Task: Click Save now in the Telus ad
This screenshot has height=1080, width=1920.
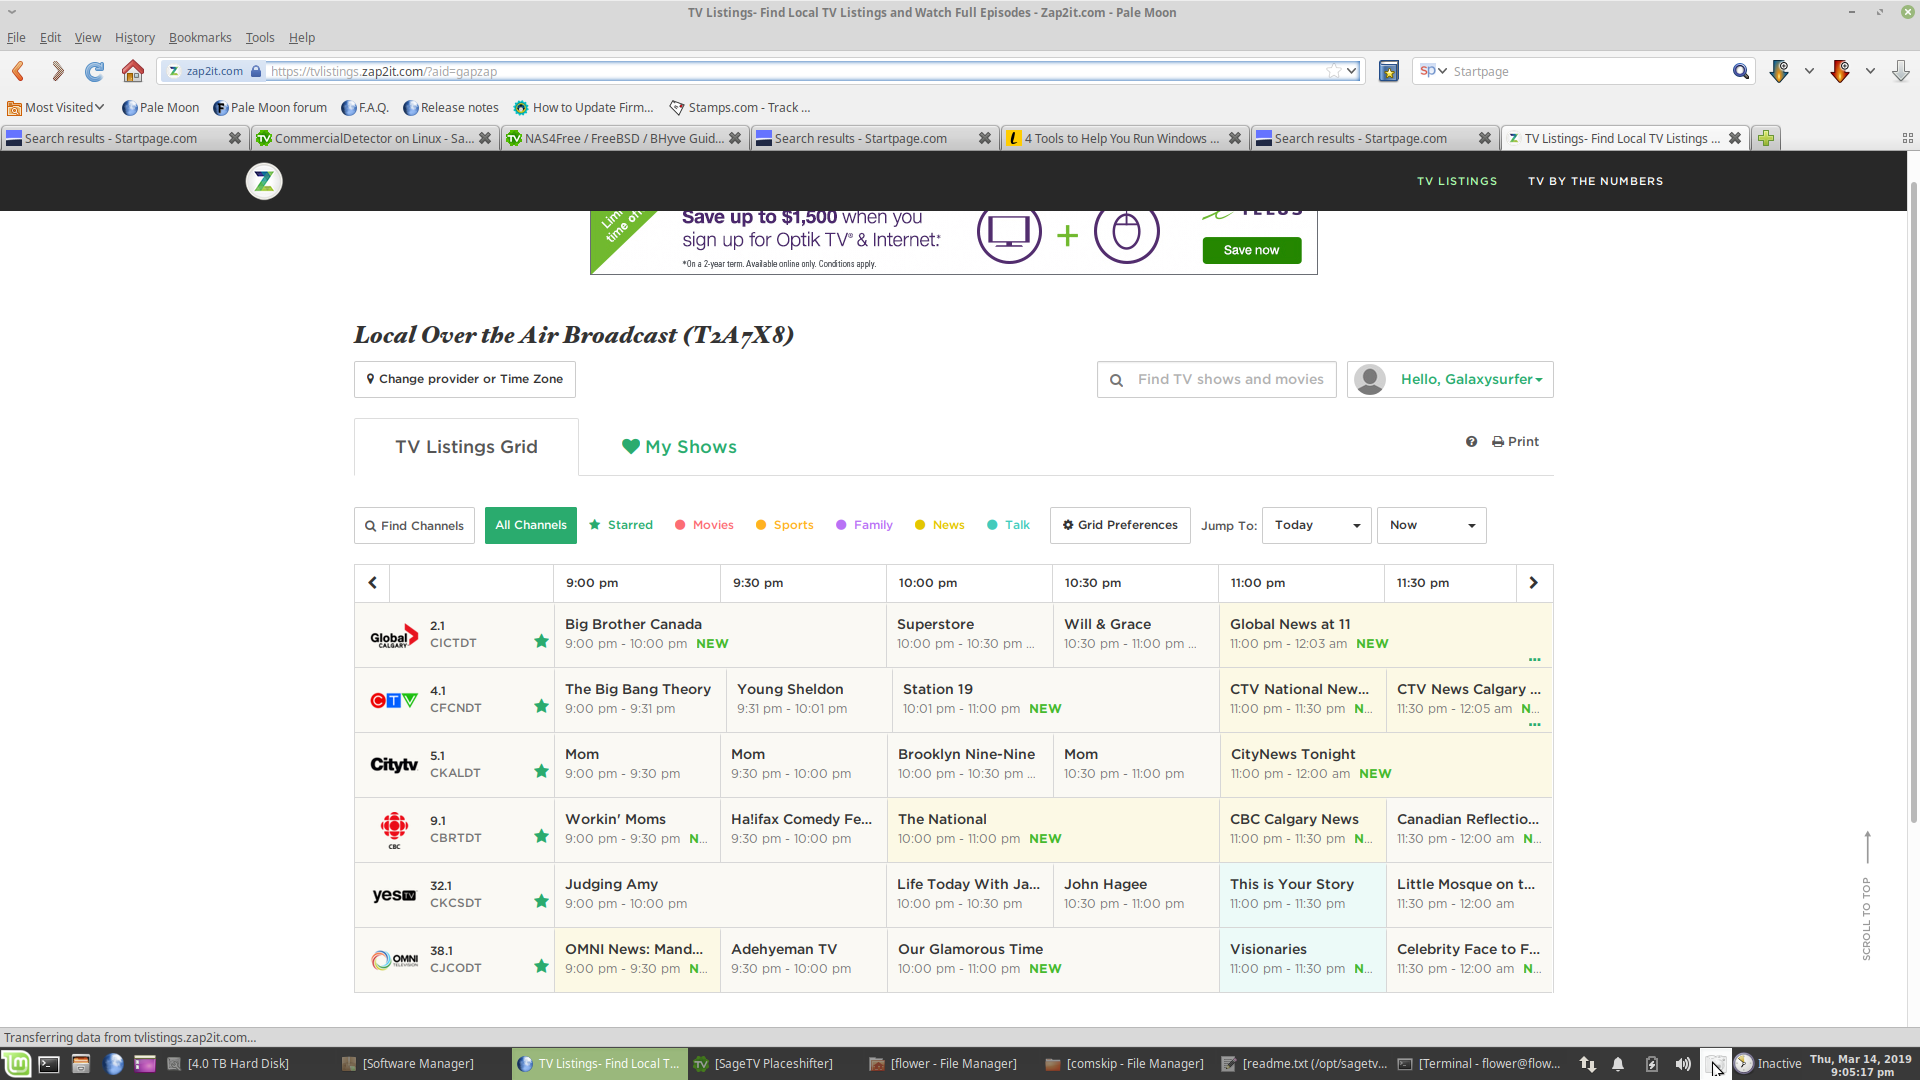Action: 1252,250
